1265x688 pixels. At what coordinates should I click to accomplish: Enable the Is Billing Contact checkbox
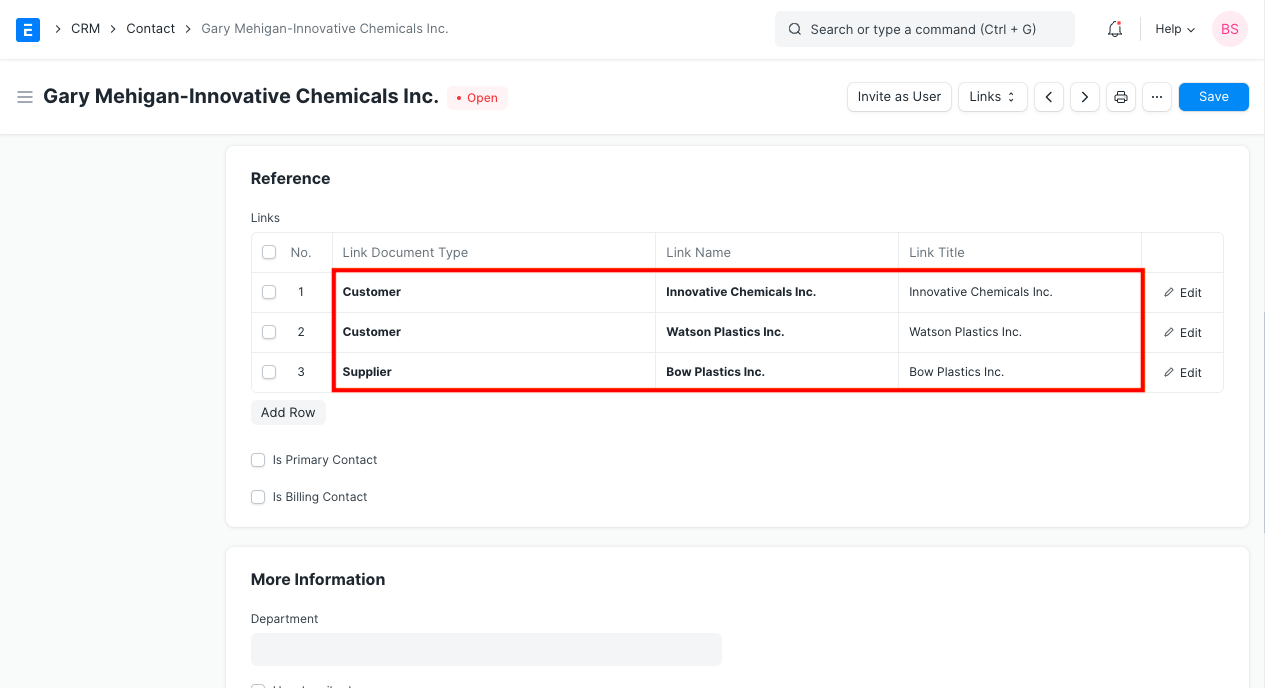[258, 497]
